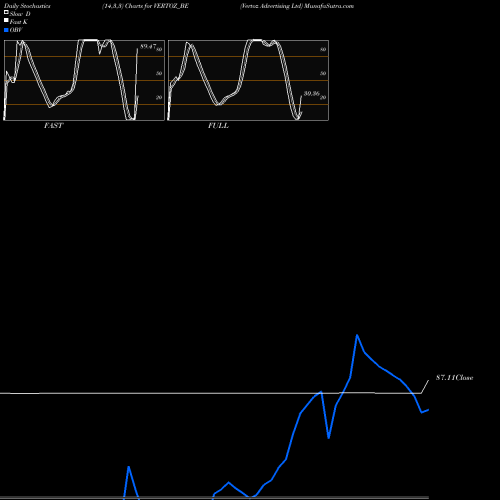The height and width of the screenshot is (500, 500).
Task: Click the 39.36 value in FULL chart
Action: [312, 94]
